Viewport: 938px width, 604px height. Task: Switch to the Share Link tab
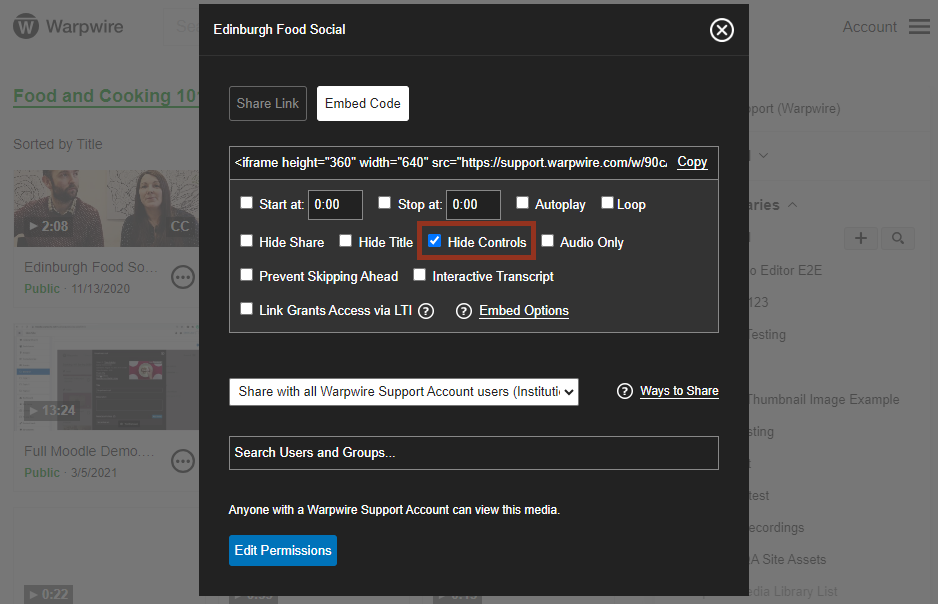[267, 103]
